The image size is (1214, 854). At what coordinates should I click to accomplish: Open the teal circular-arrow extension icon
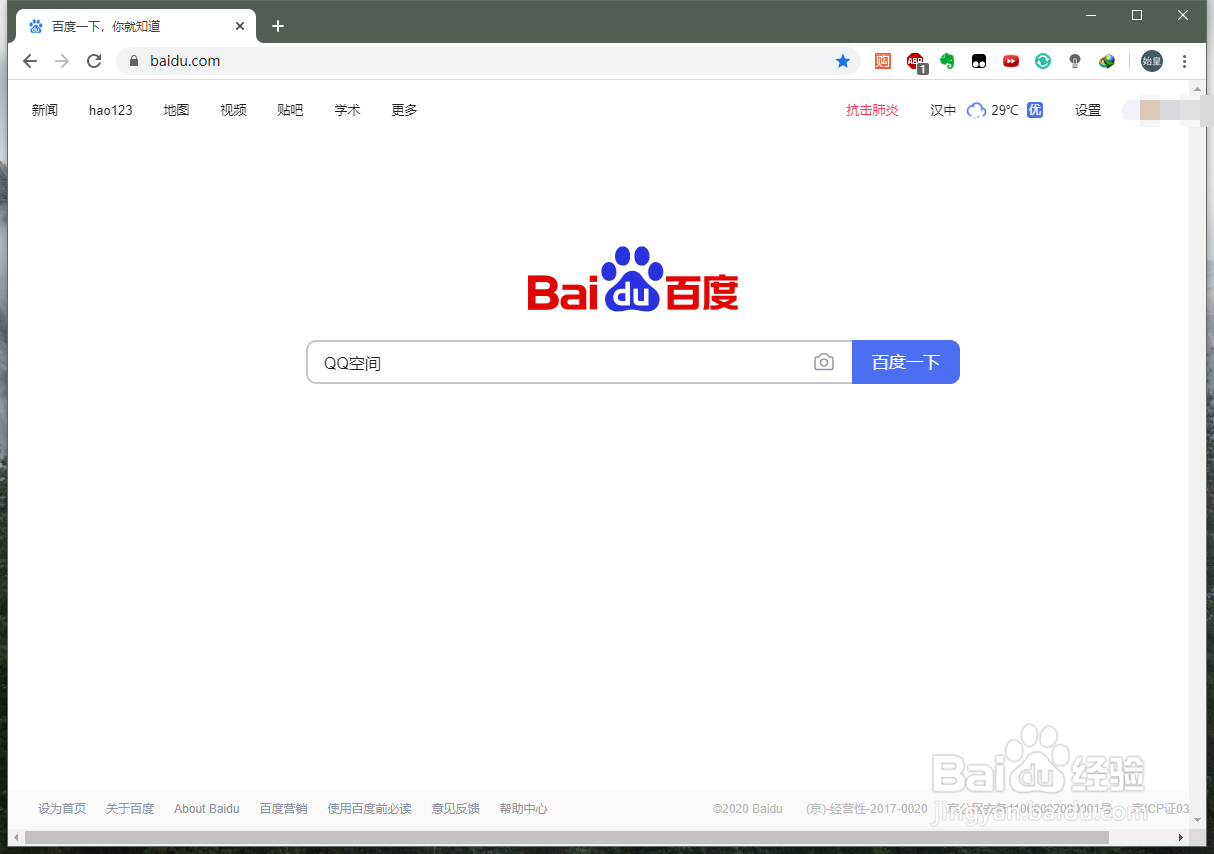click(1043, 61)
